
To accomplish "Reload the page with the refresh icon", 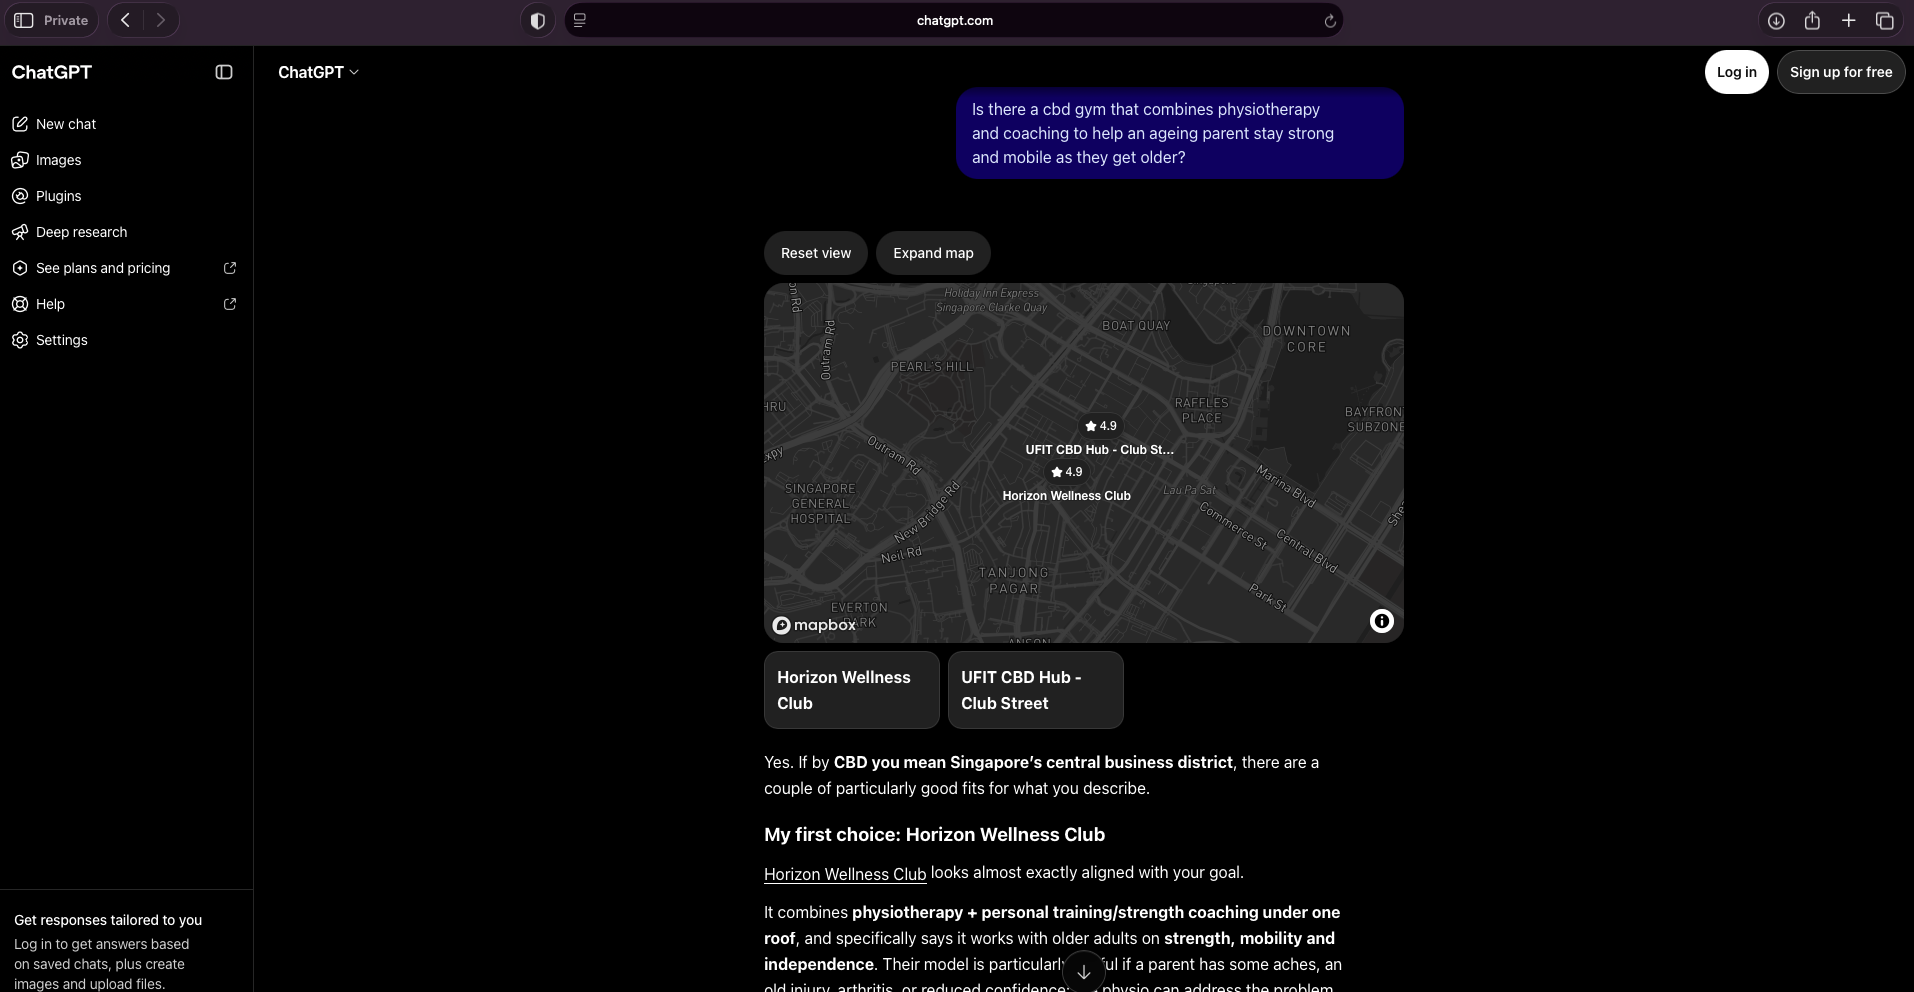I will 1330,21.
